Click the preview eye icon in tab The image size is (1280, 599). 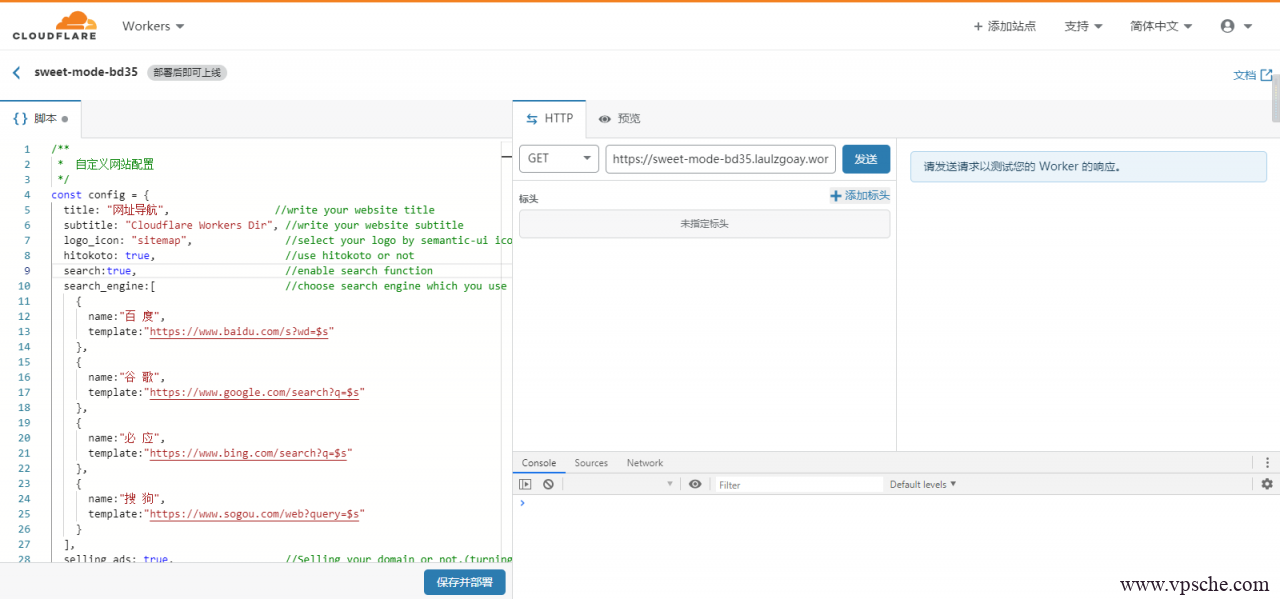click(x=604, y=118)
